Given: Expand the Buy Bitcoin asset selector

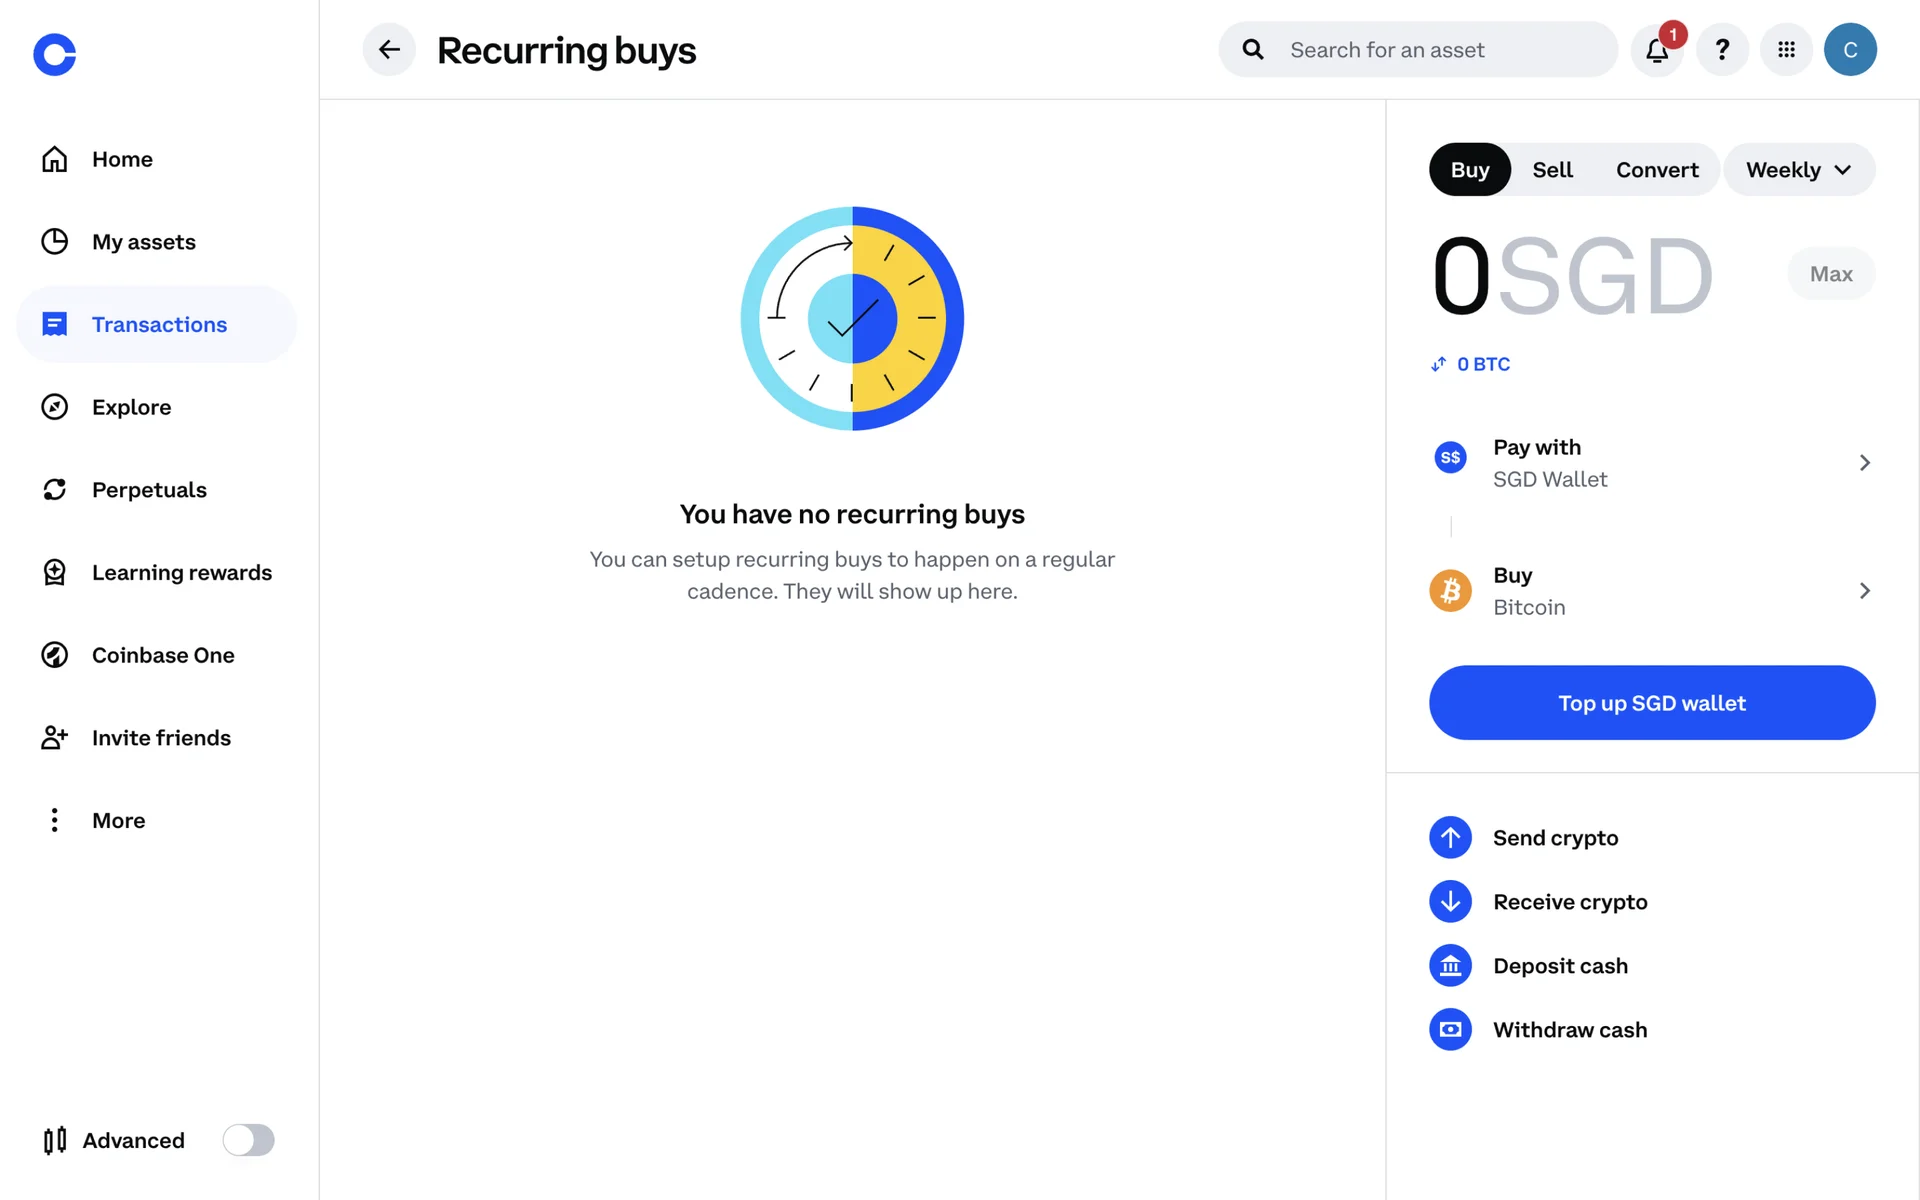Looking at the screenshot, I should tap(1652, 591).
